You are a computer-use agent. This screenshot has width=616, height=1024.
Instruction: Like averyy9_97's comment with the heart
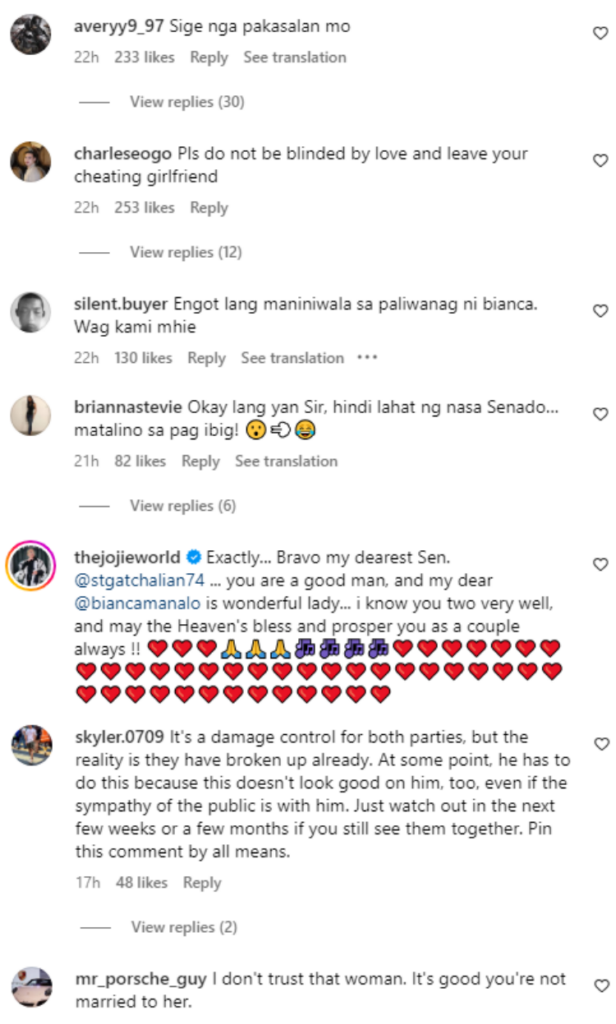pyautogui.click(x=600, y=34)
